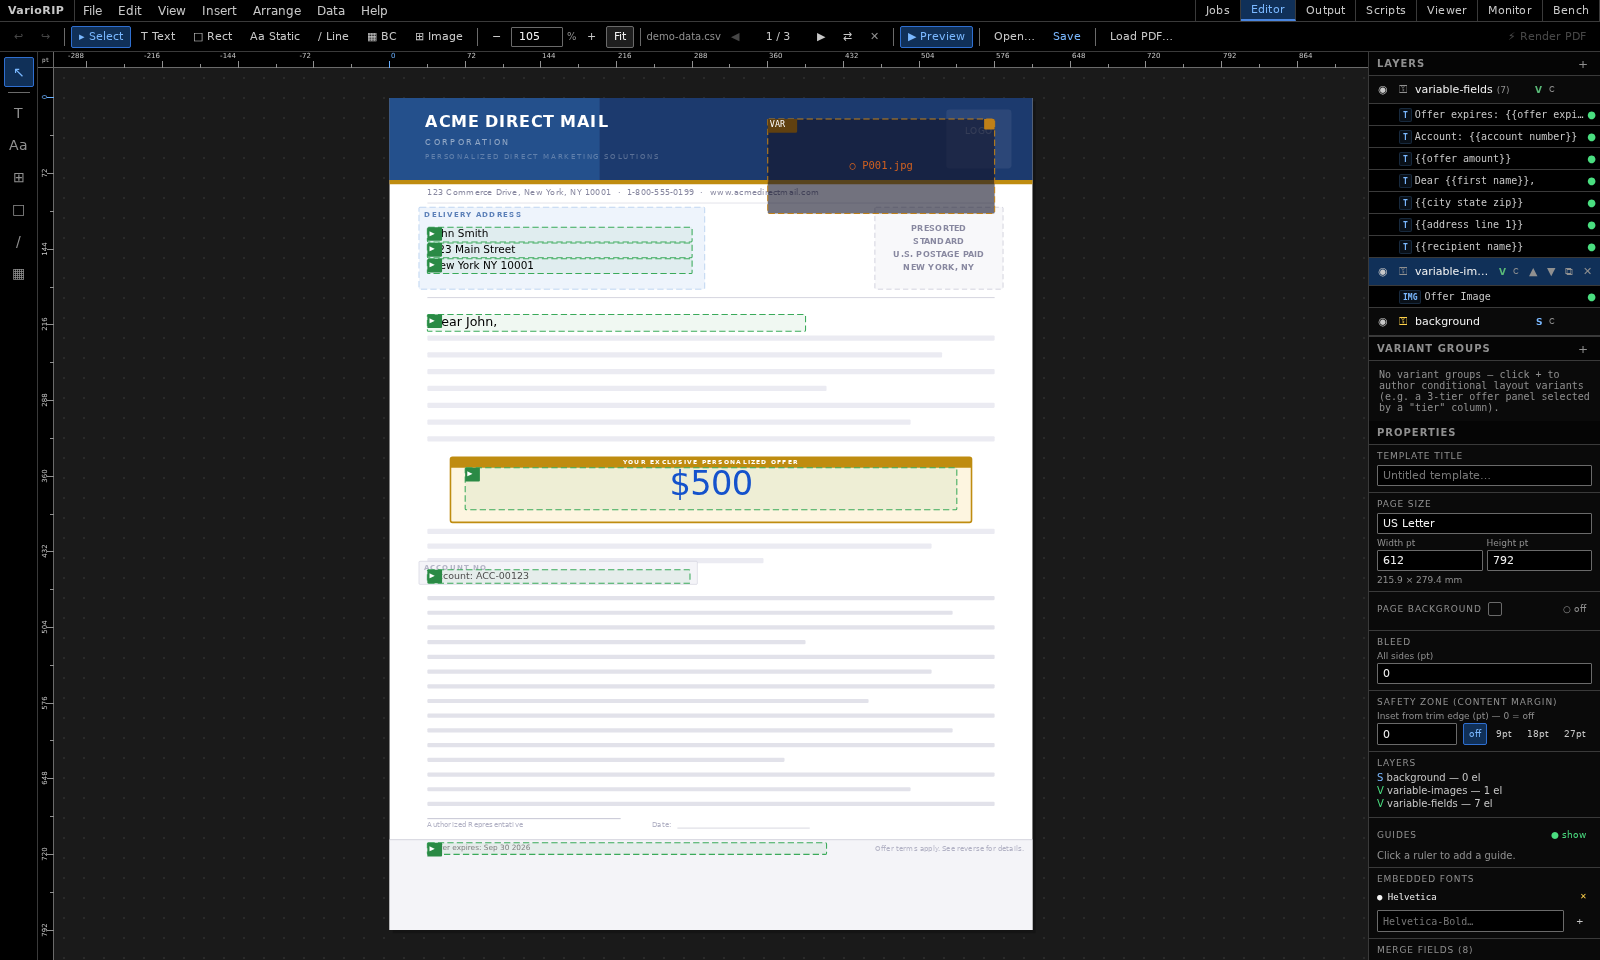Toggle the guides show switch
The height and width of the screenshot is (960, 1600).
[x=1569, y=835]
